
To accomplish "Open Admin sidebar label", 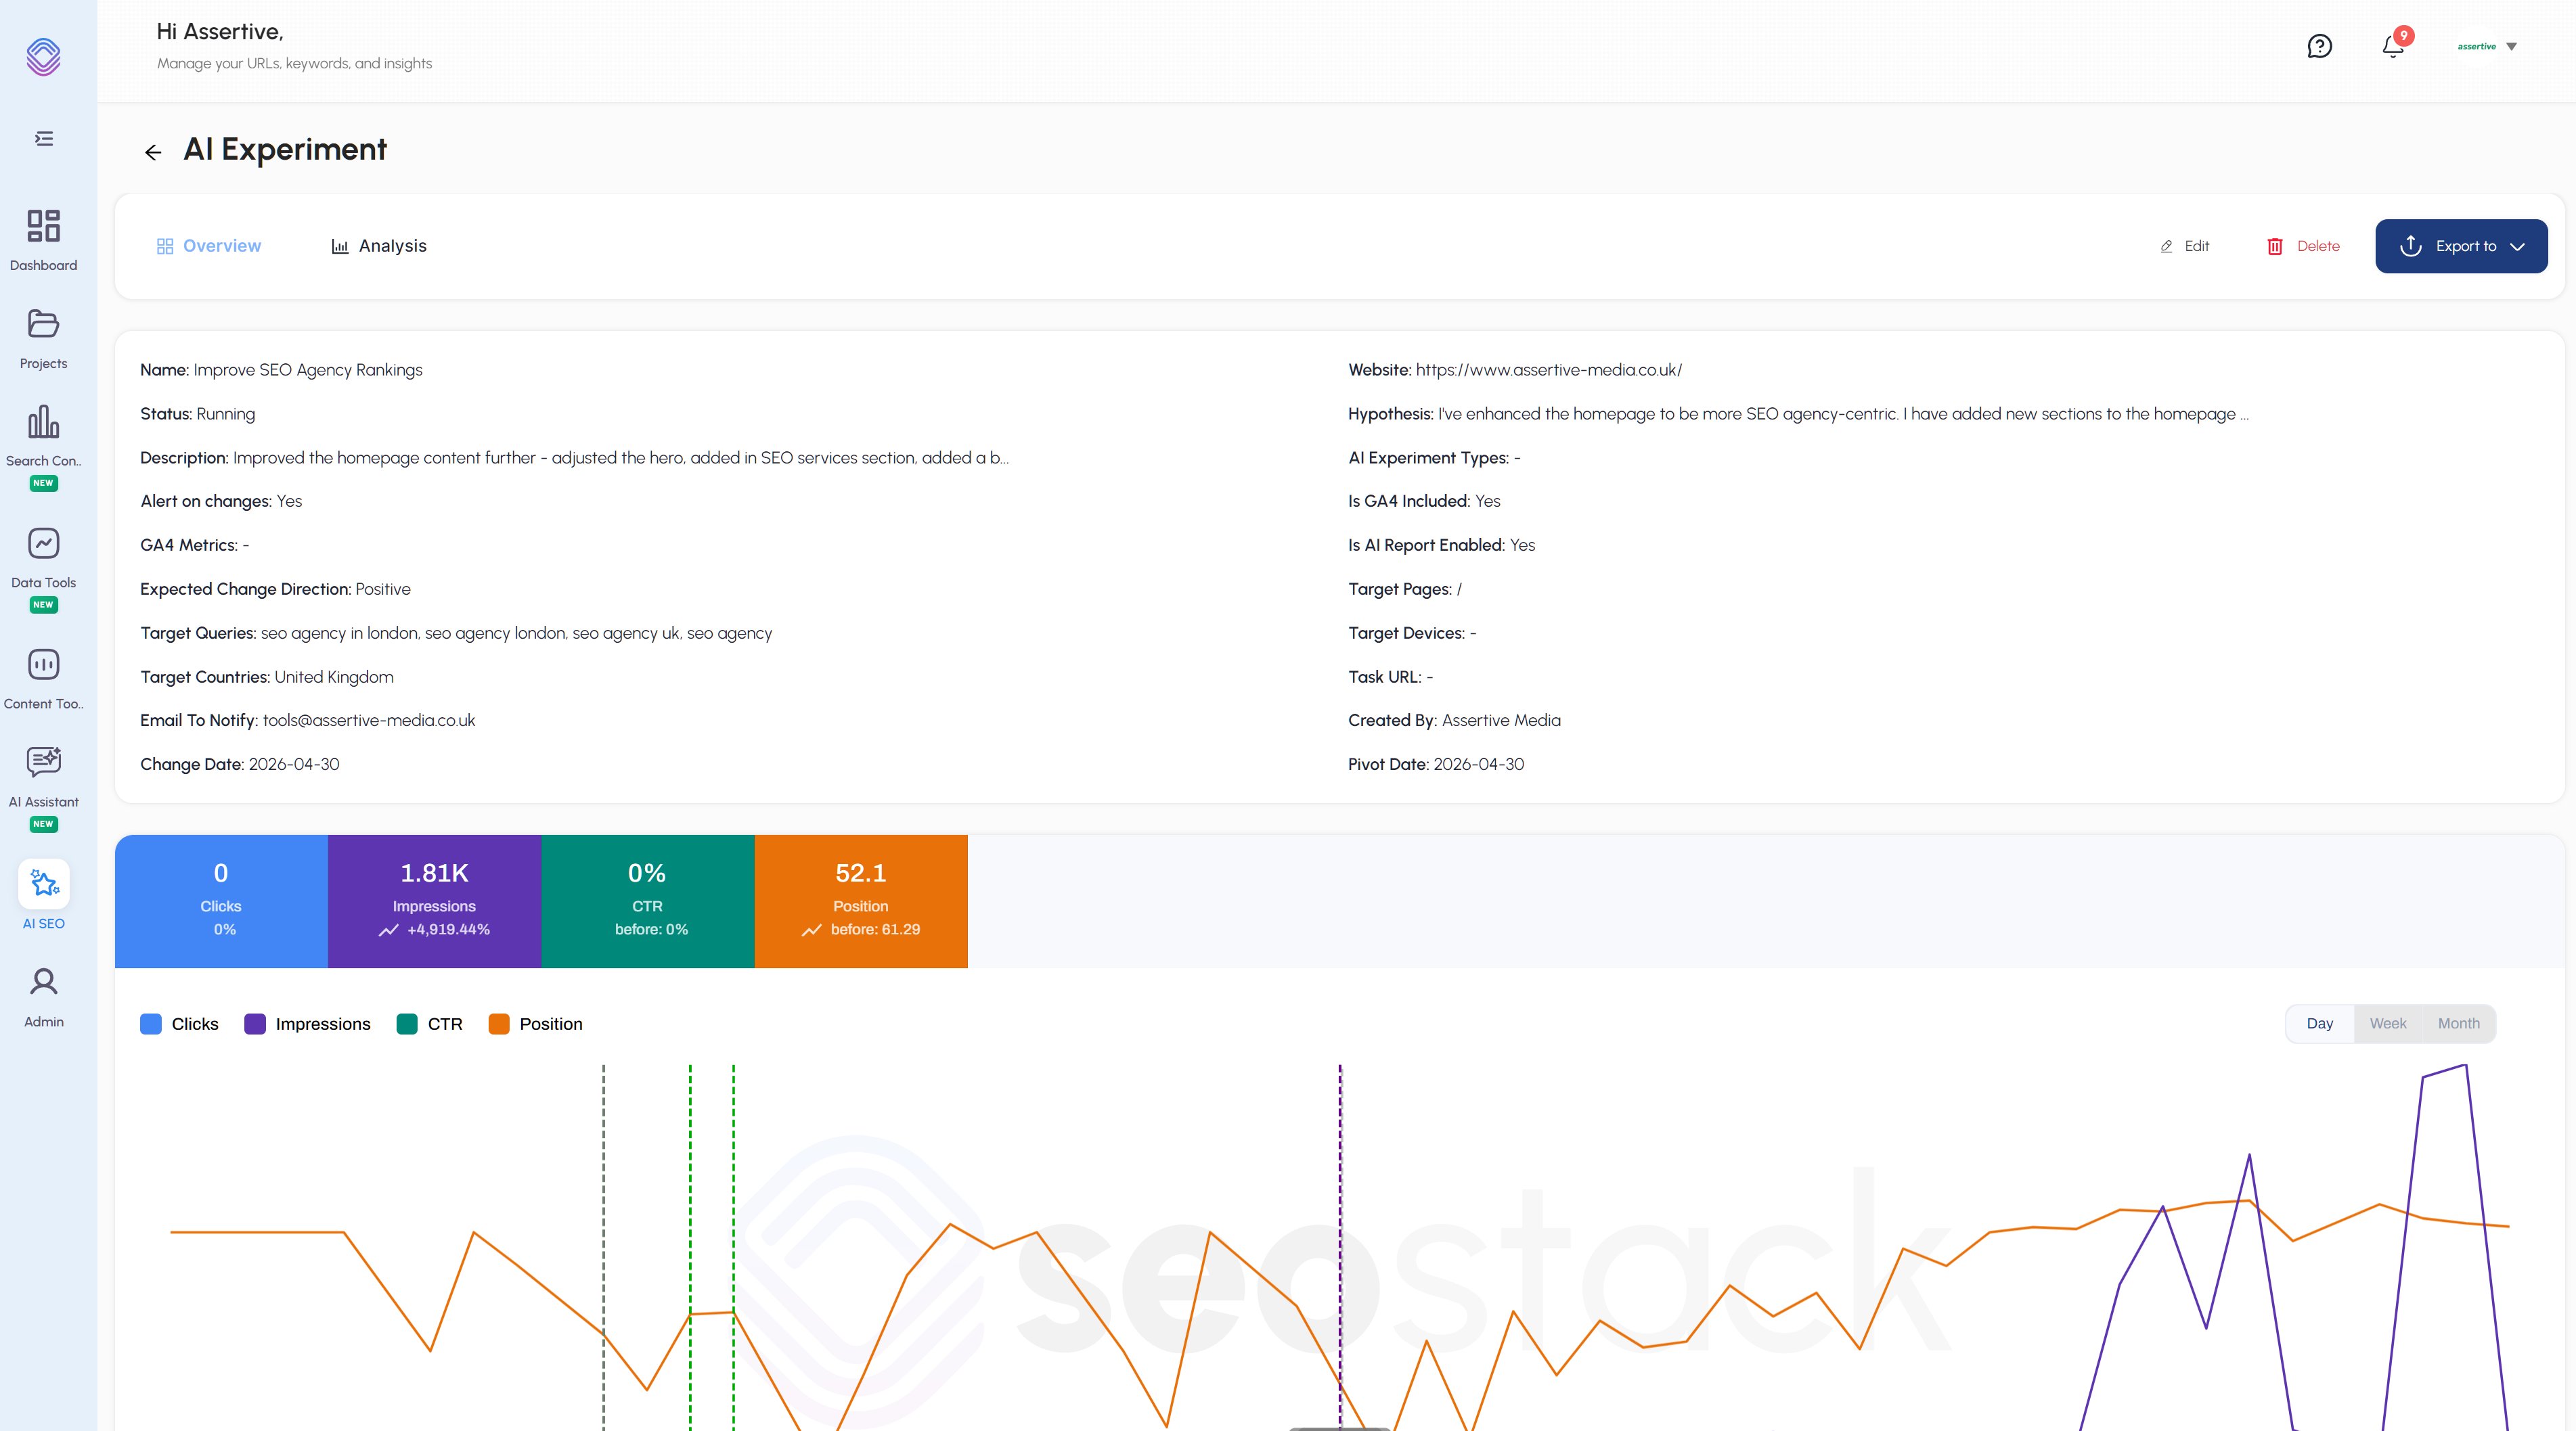I will [x=43, y=1021].
